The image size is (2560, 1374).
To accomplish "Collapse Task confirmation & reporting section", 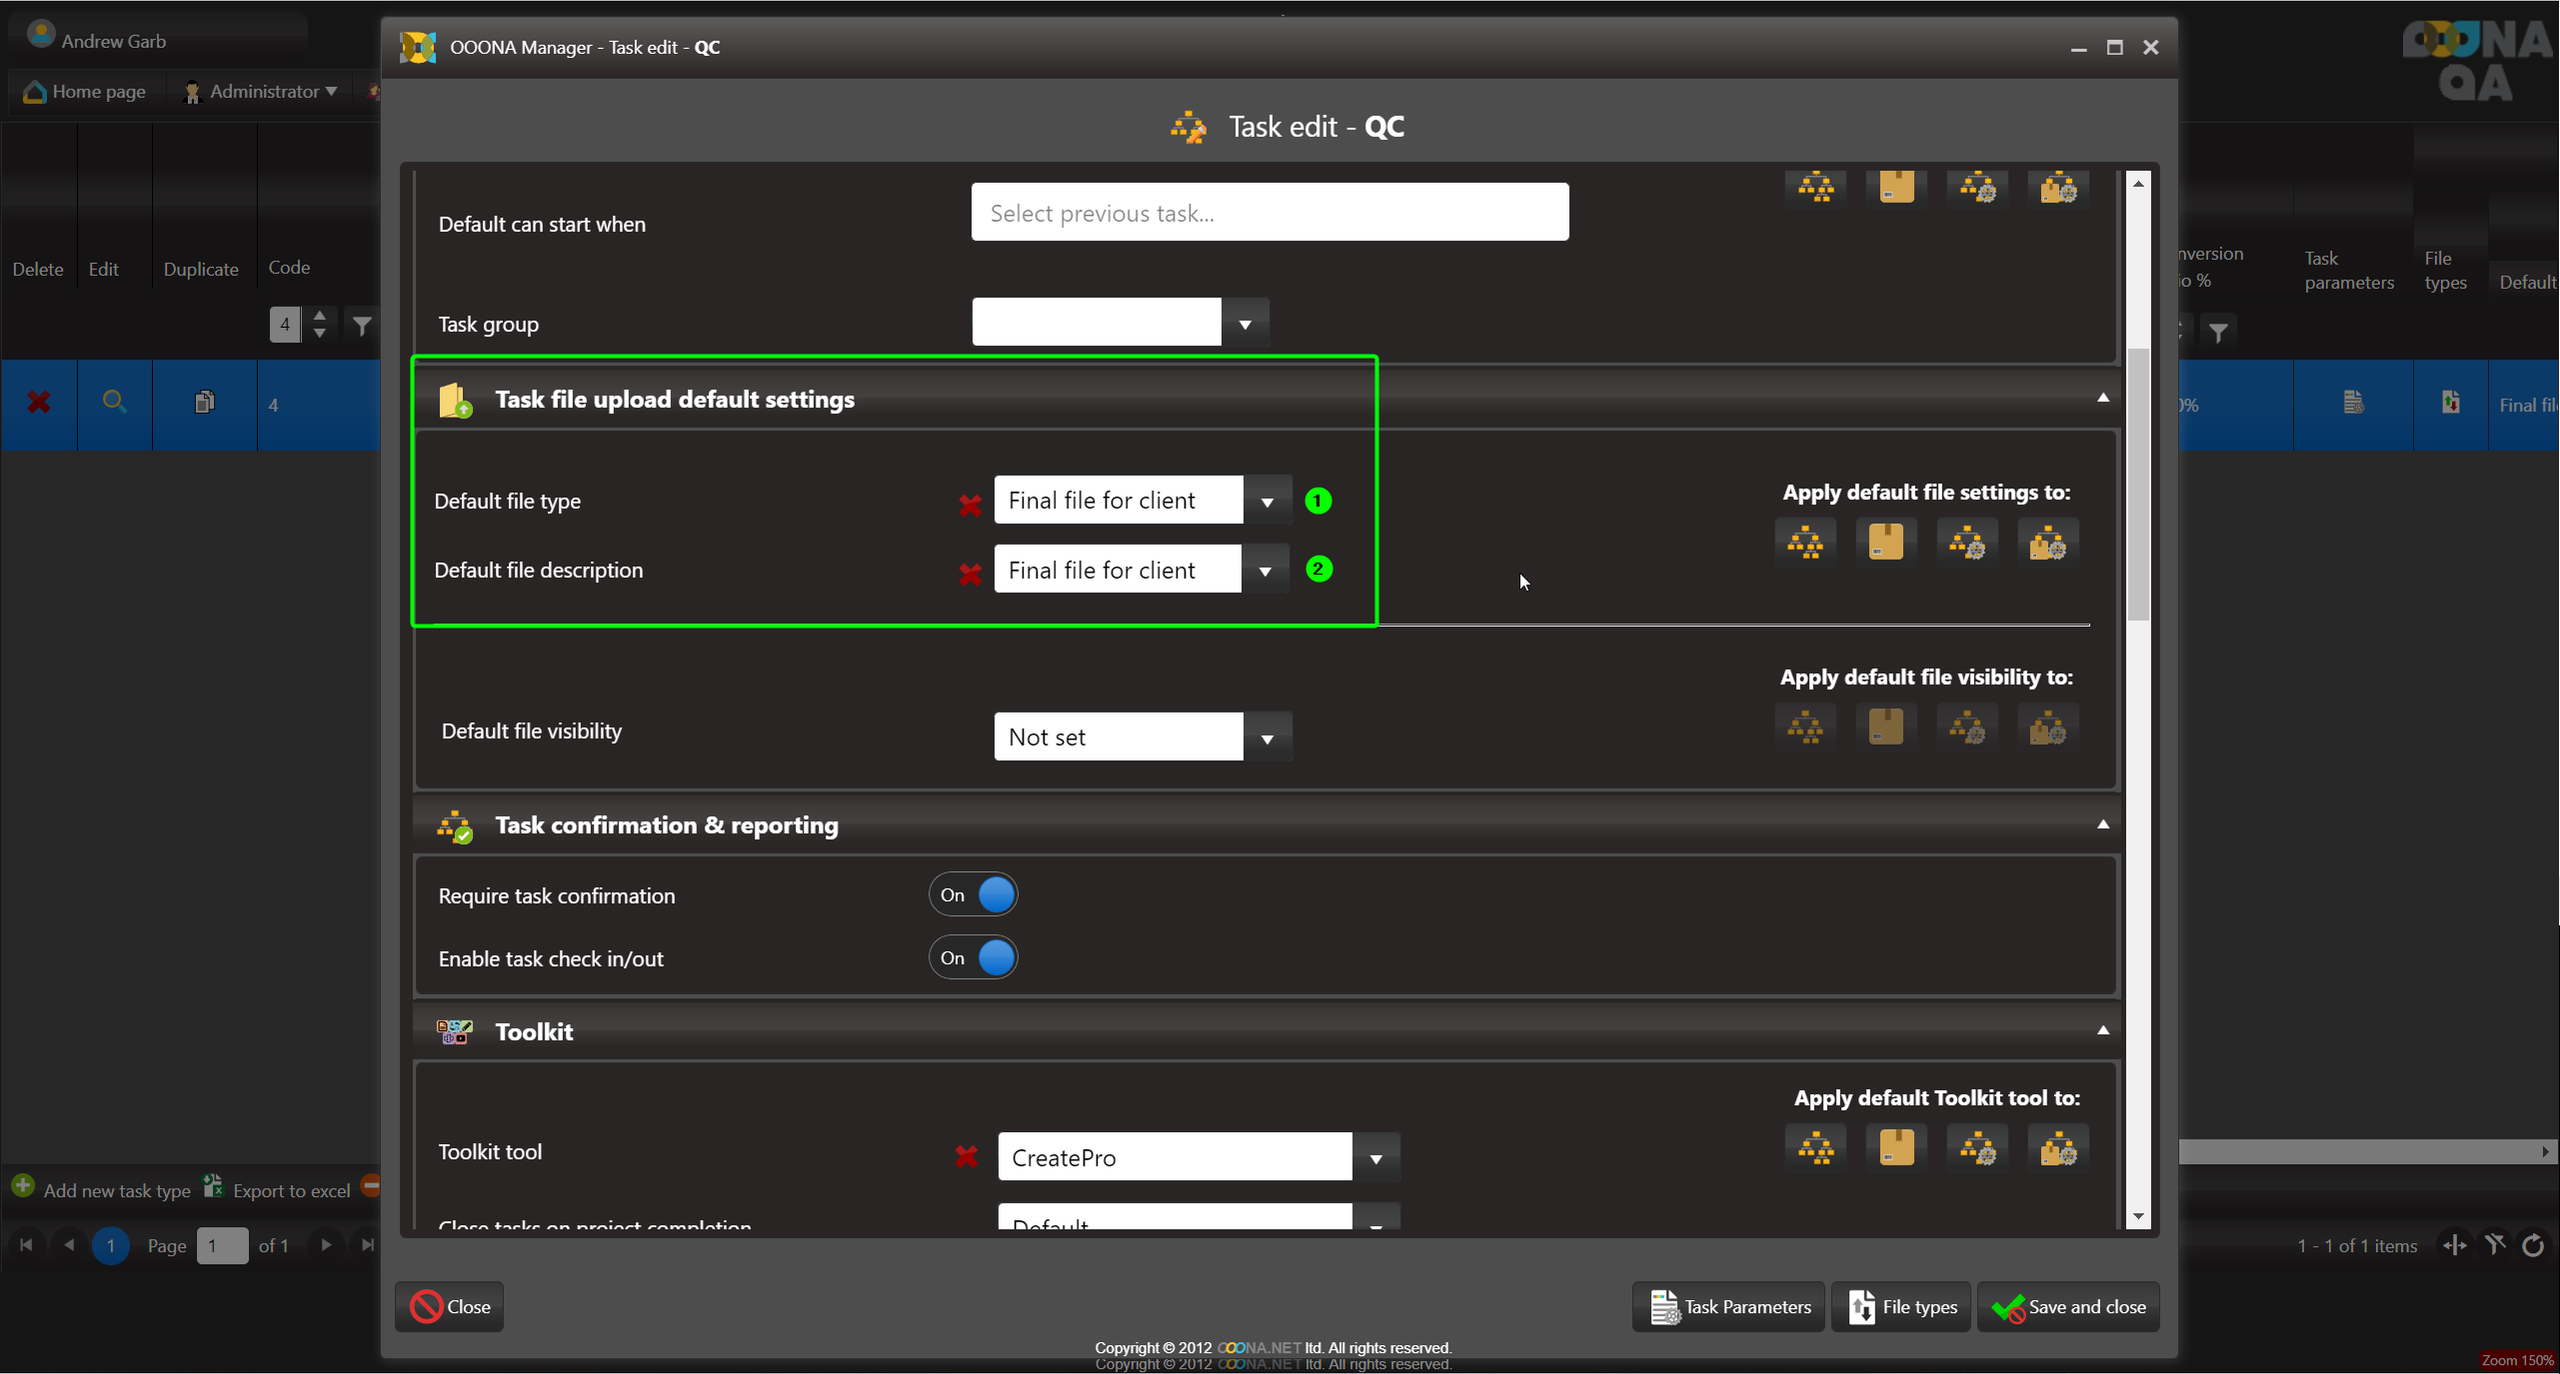I will (x=2102, y=825).
